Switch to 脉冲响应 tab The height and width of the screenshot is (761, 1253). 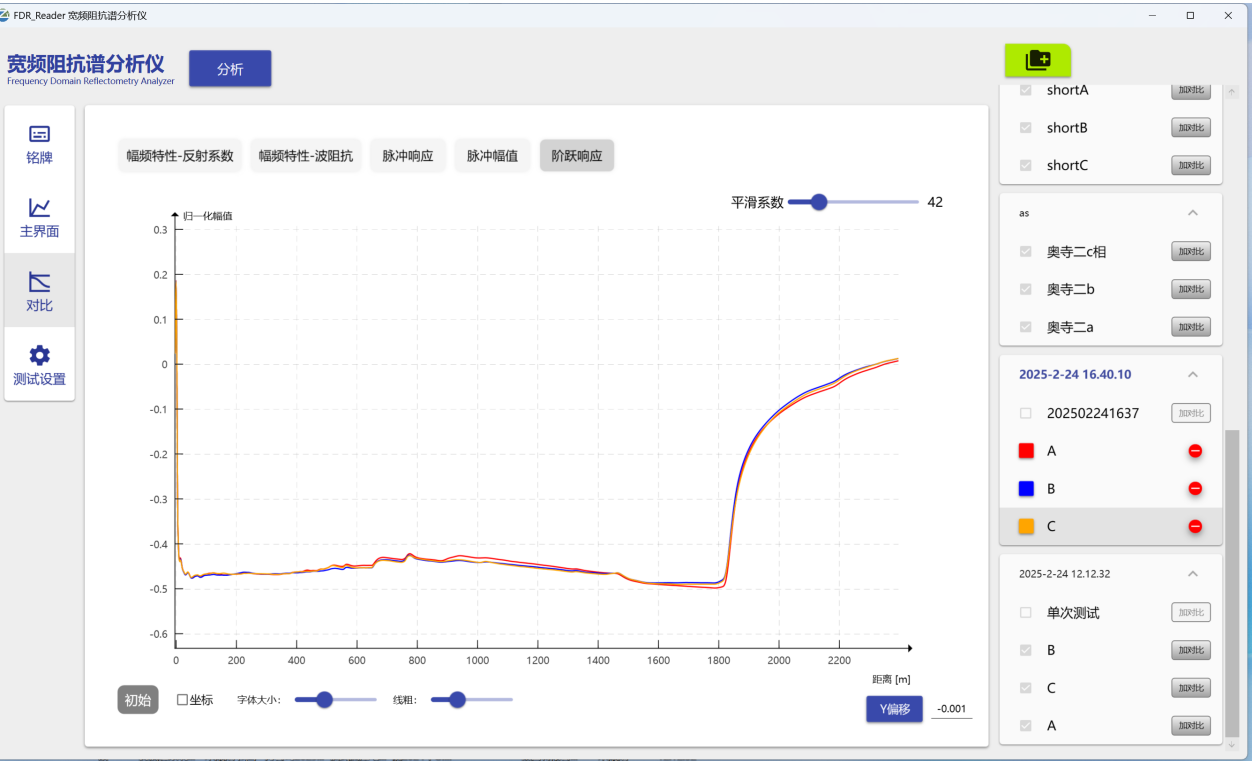pyautogui.click(x=408, y=156)
